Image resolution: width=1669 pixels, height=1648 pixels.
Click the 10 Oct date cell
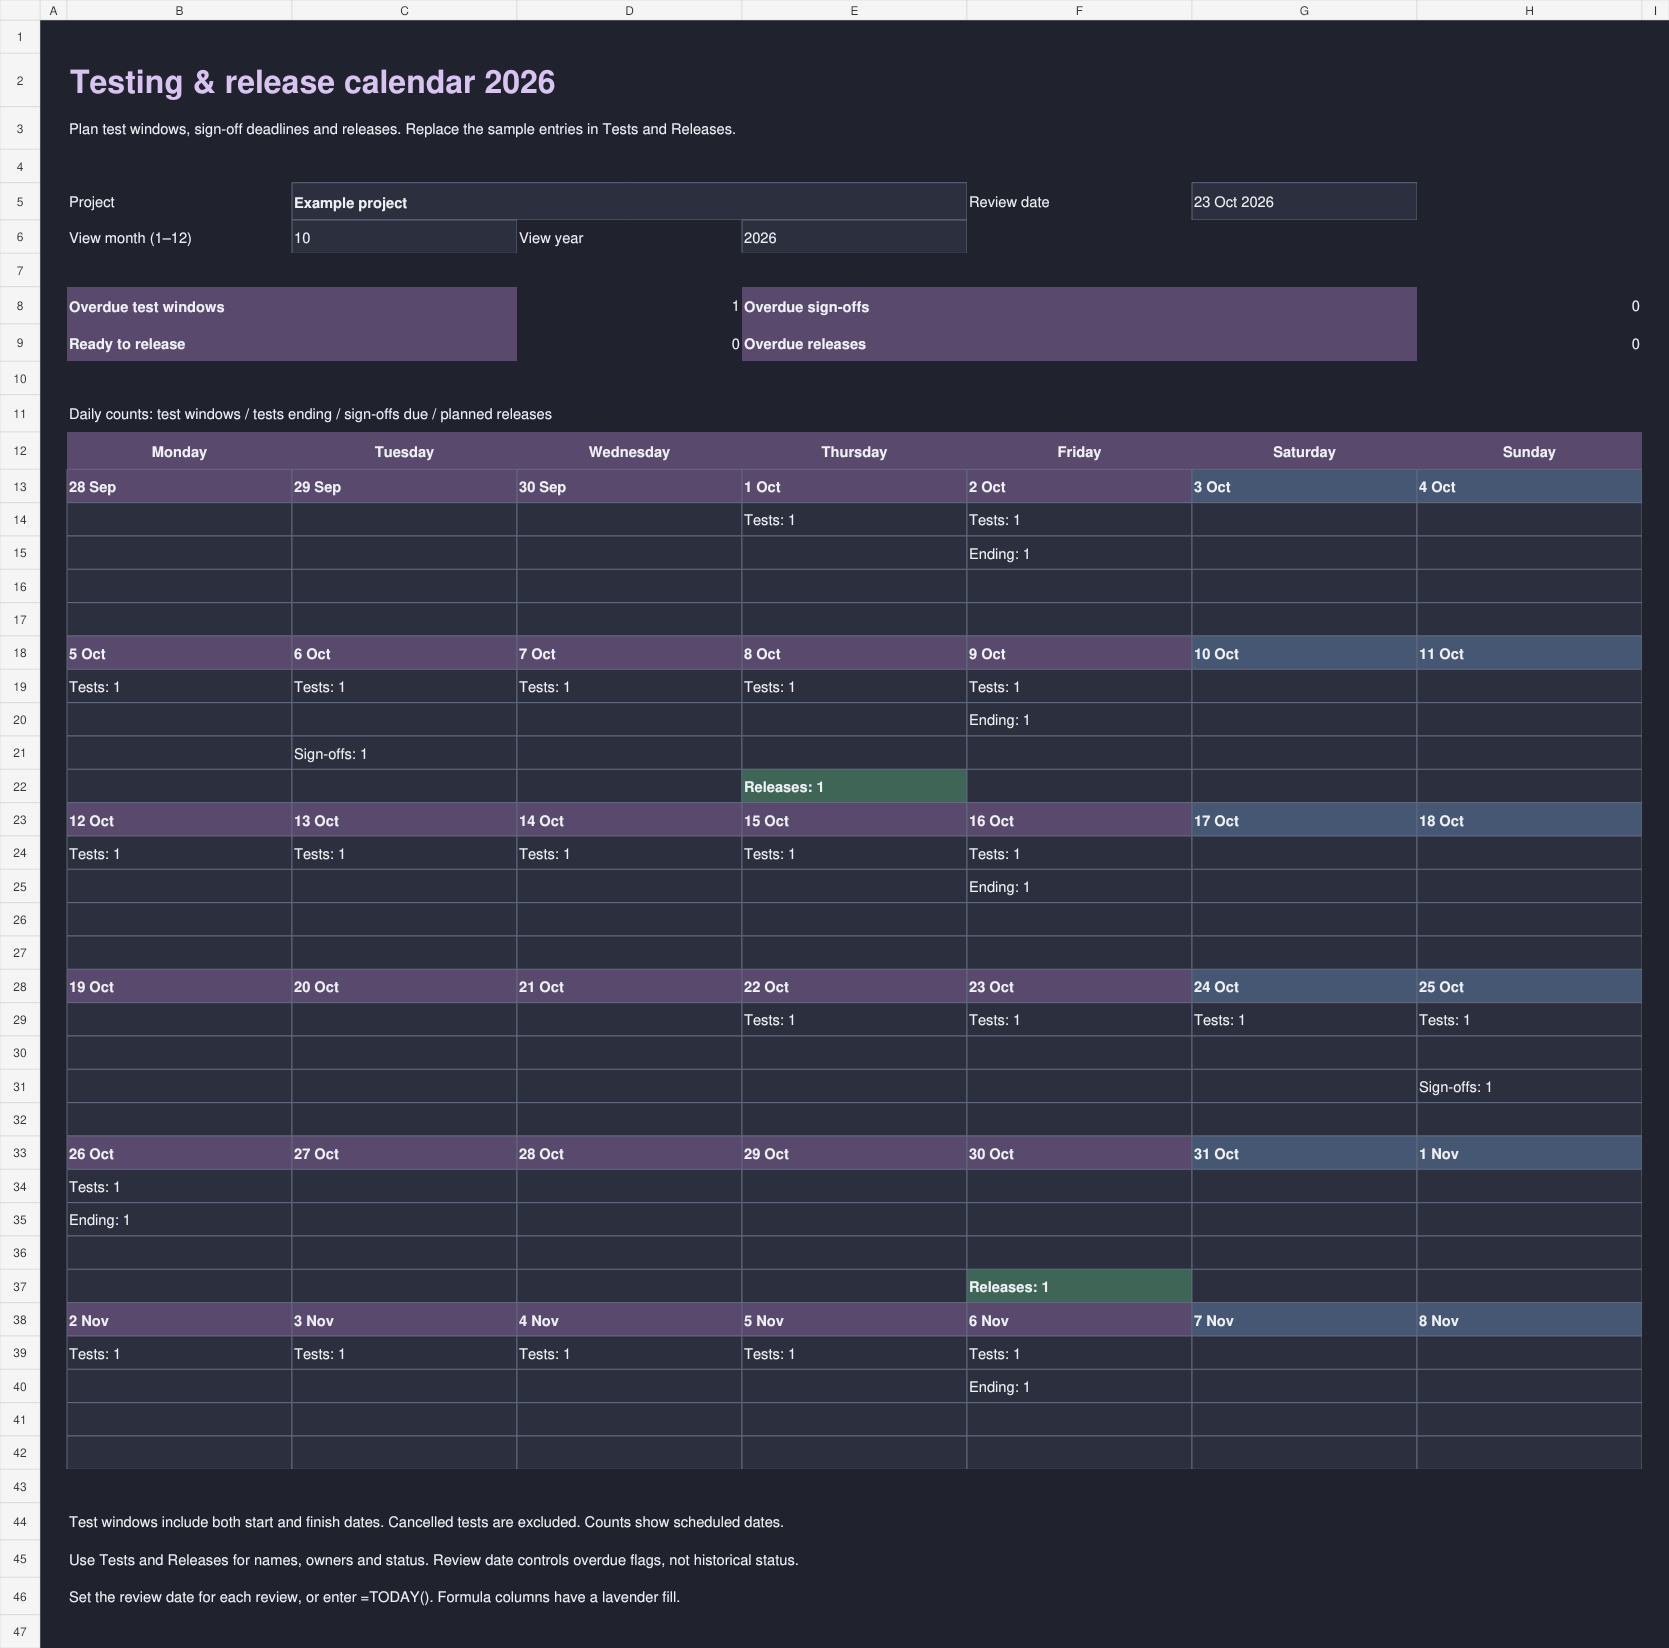coord(1304,654)
